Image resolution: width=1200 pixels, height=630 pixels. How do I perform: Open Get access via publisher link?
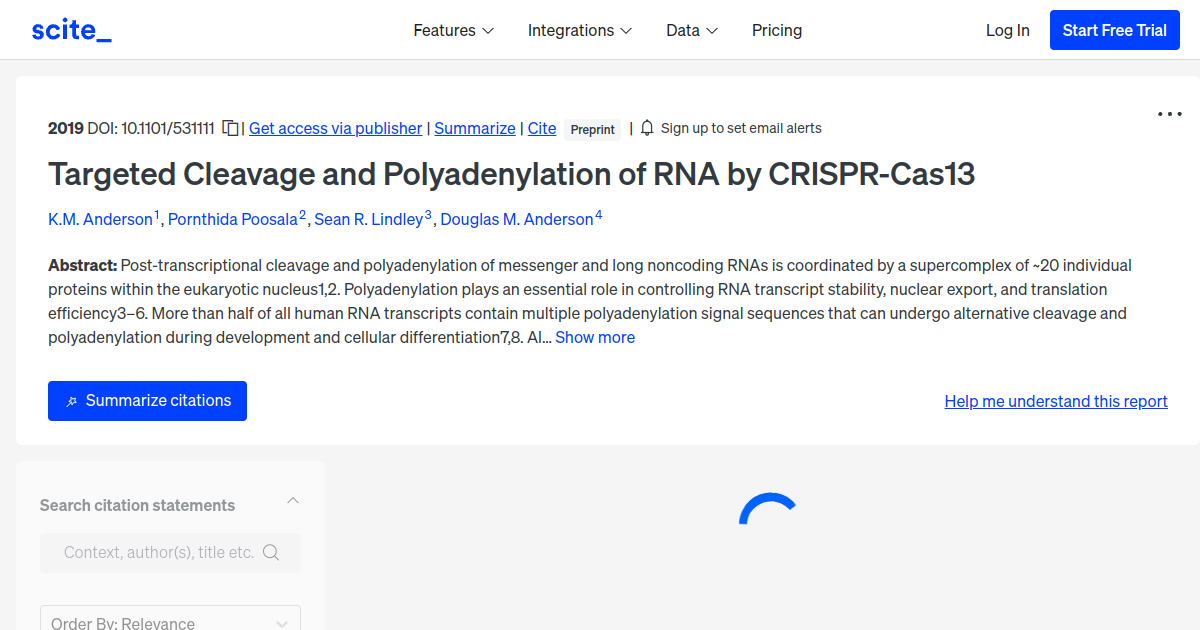pos(335,128)
